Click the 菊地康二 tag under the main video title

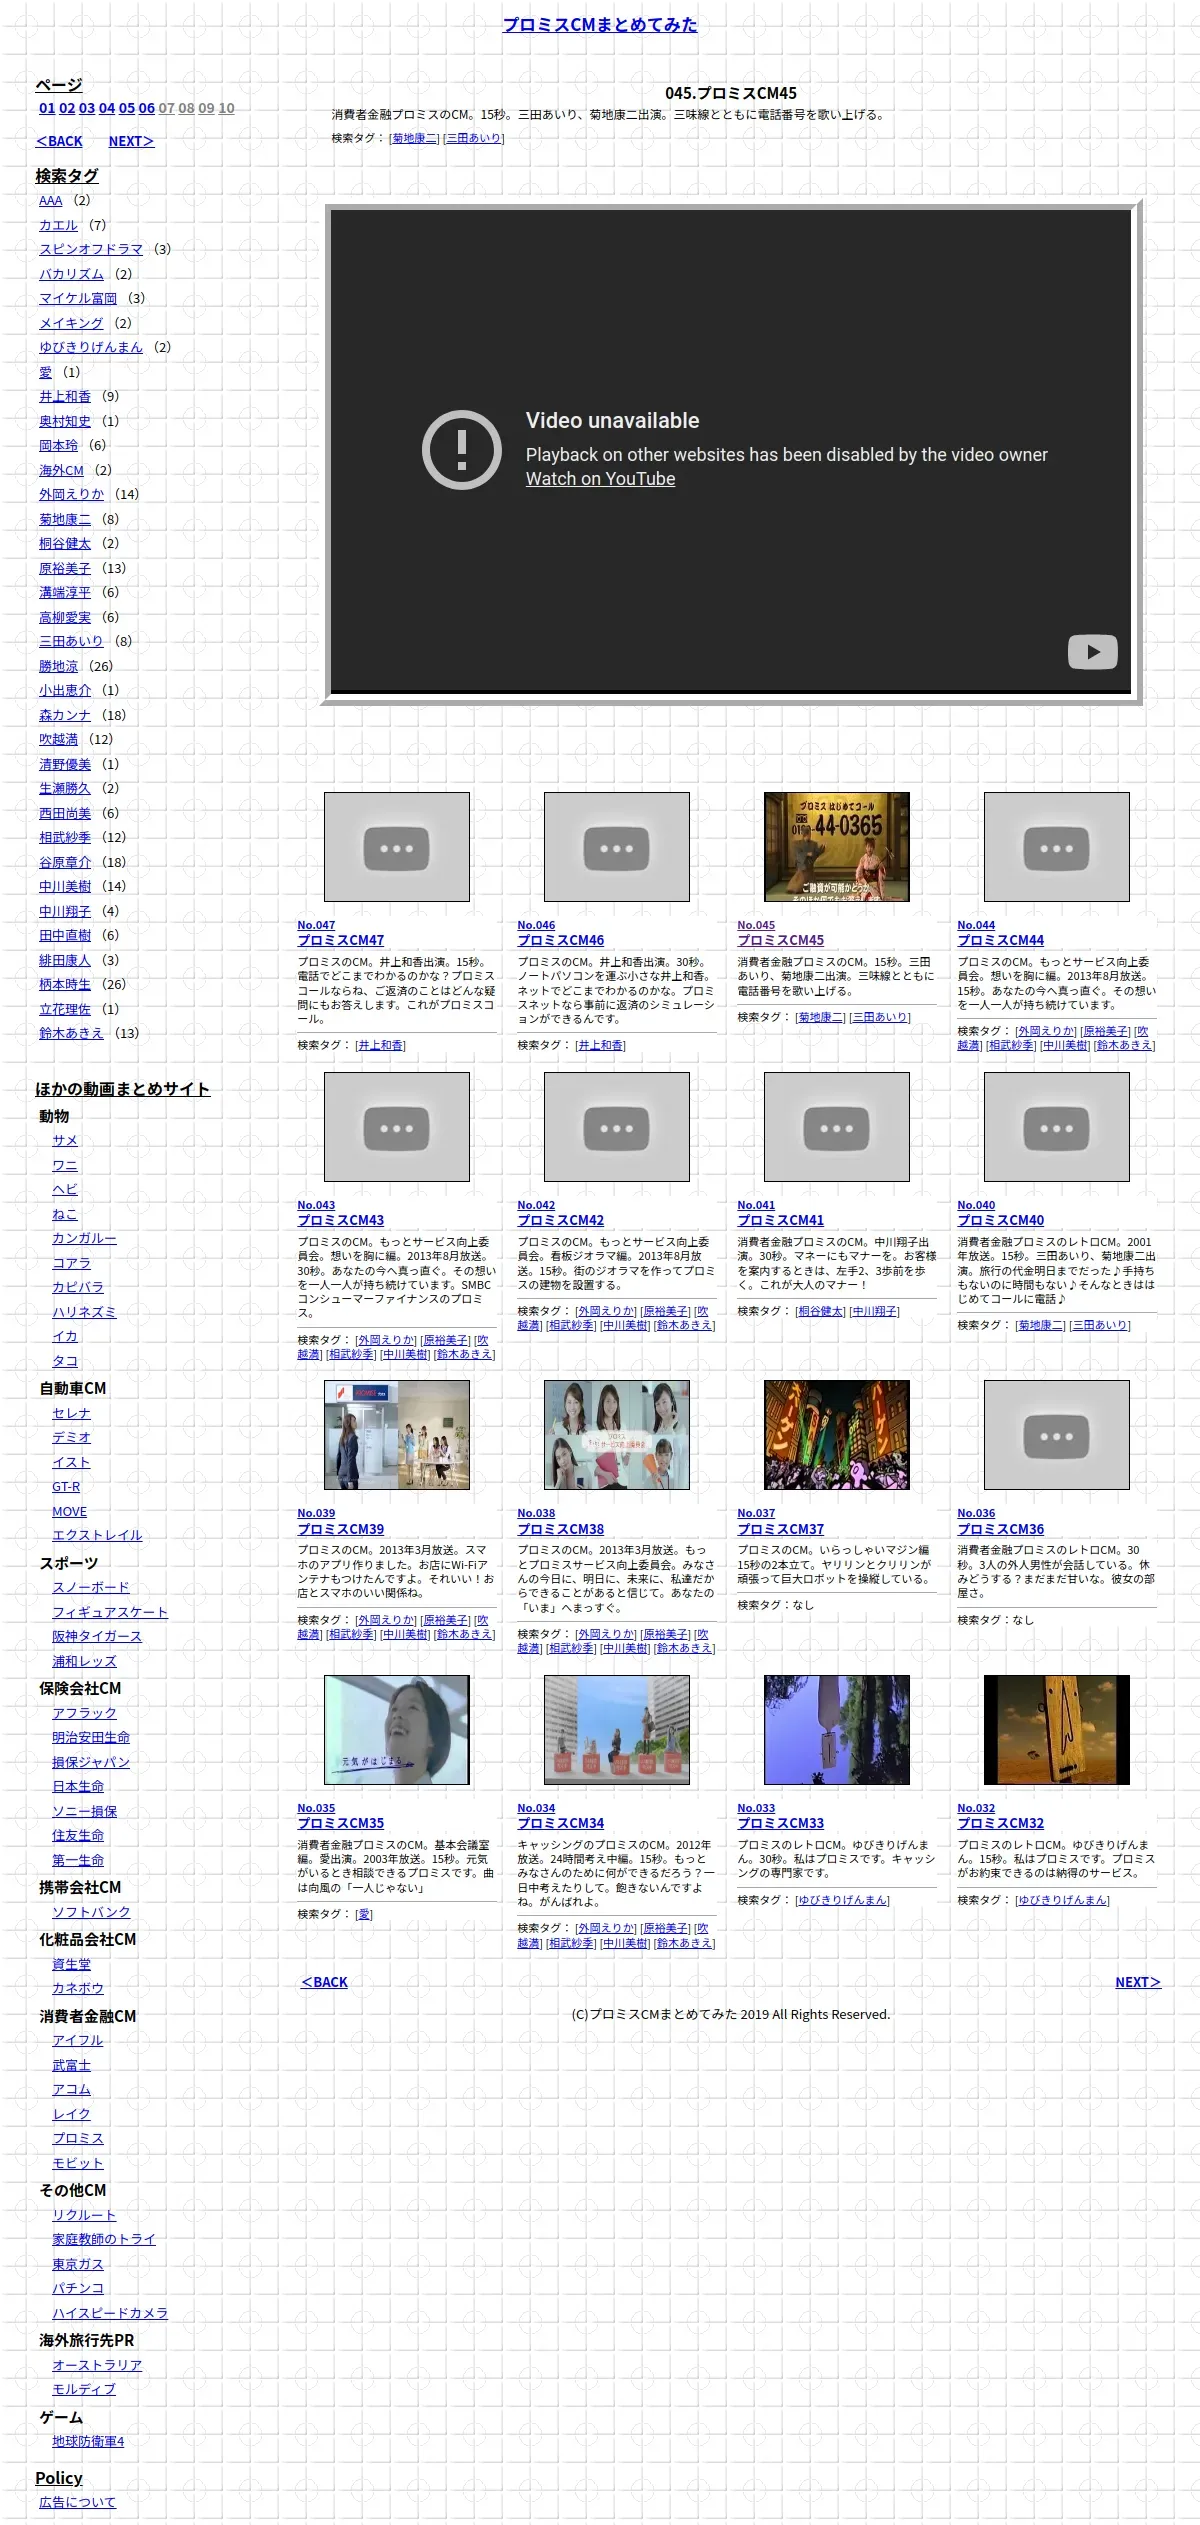click(415, 138)
